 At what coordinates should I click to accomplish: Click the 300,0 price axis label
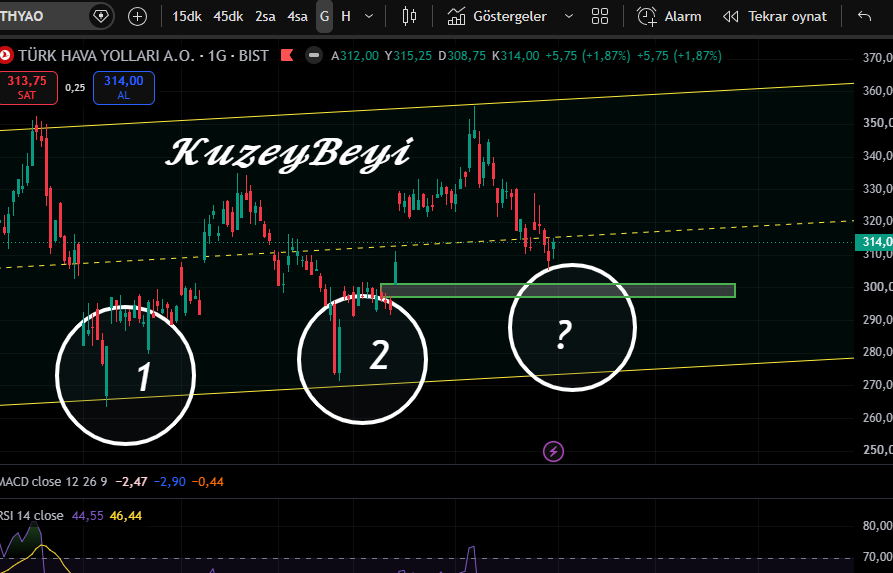878,286
